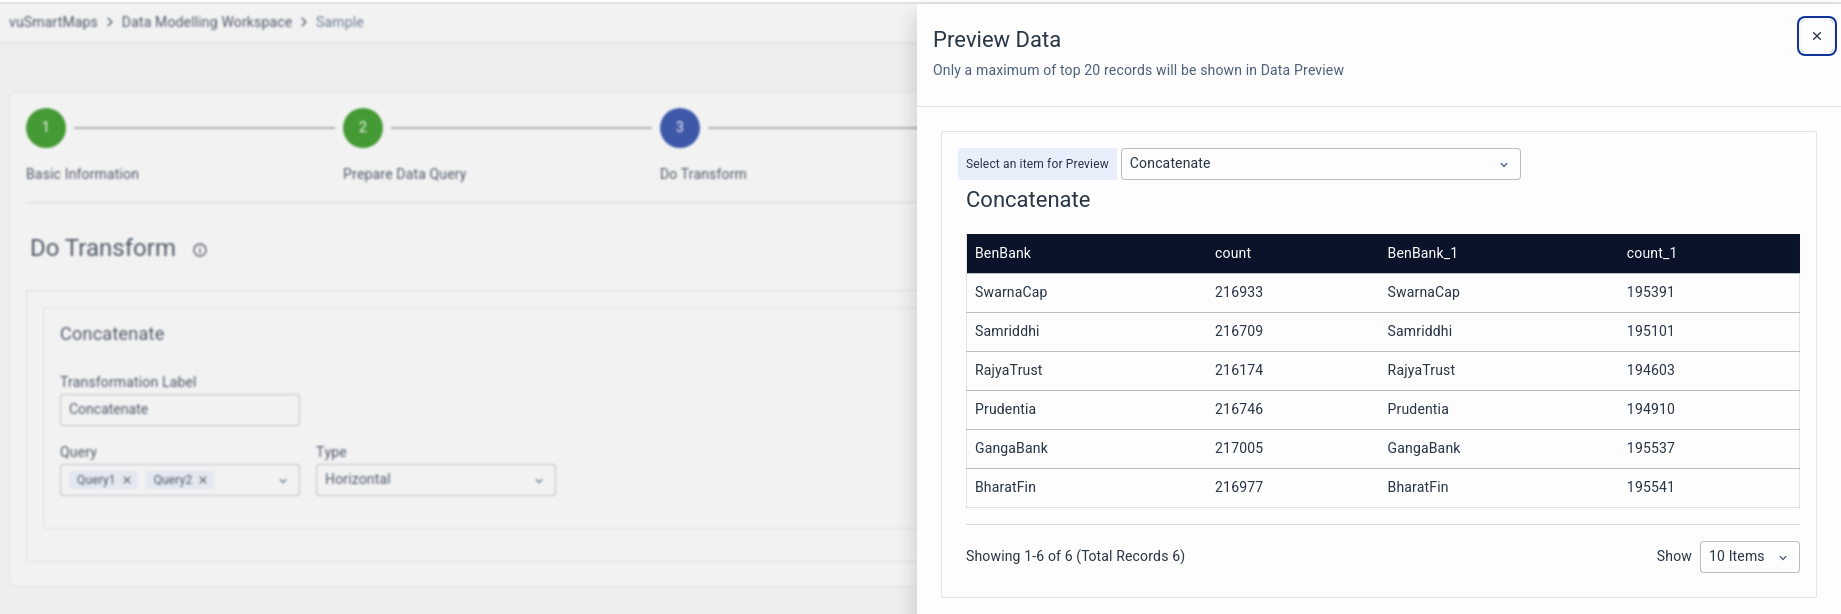Click the vuSmartMaps breadcrumb link

(53, 22)
